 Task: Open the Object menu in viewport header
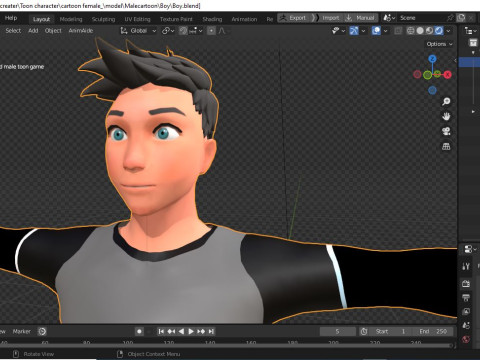coord(53,31)
